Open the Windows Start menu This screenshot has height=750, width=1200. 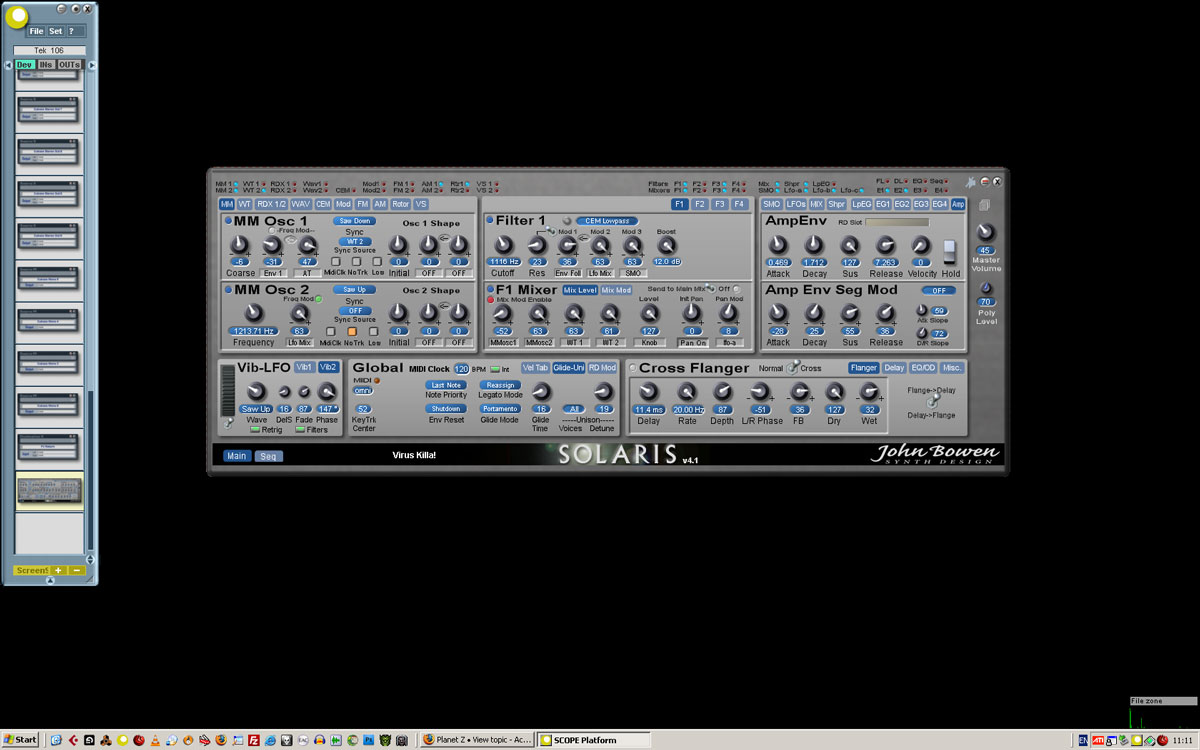click(x=20, y=740)
